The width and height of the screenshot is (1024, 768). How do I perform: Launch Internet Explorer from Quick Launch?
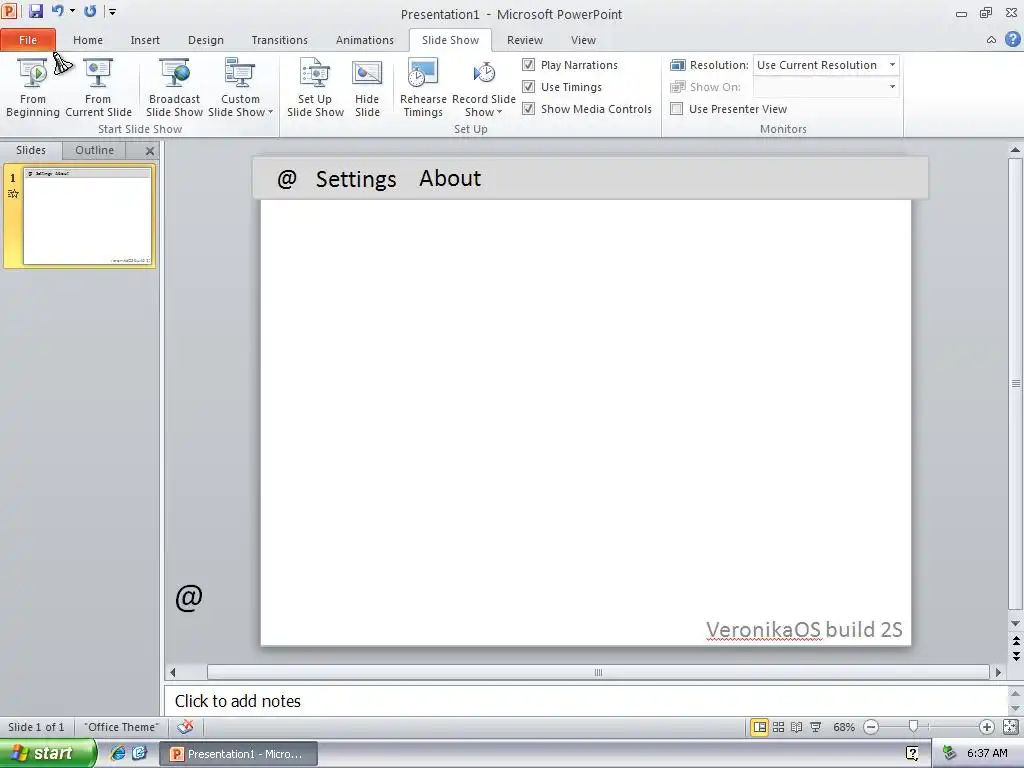(x=118, y=753)
